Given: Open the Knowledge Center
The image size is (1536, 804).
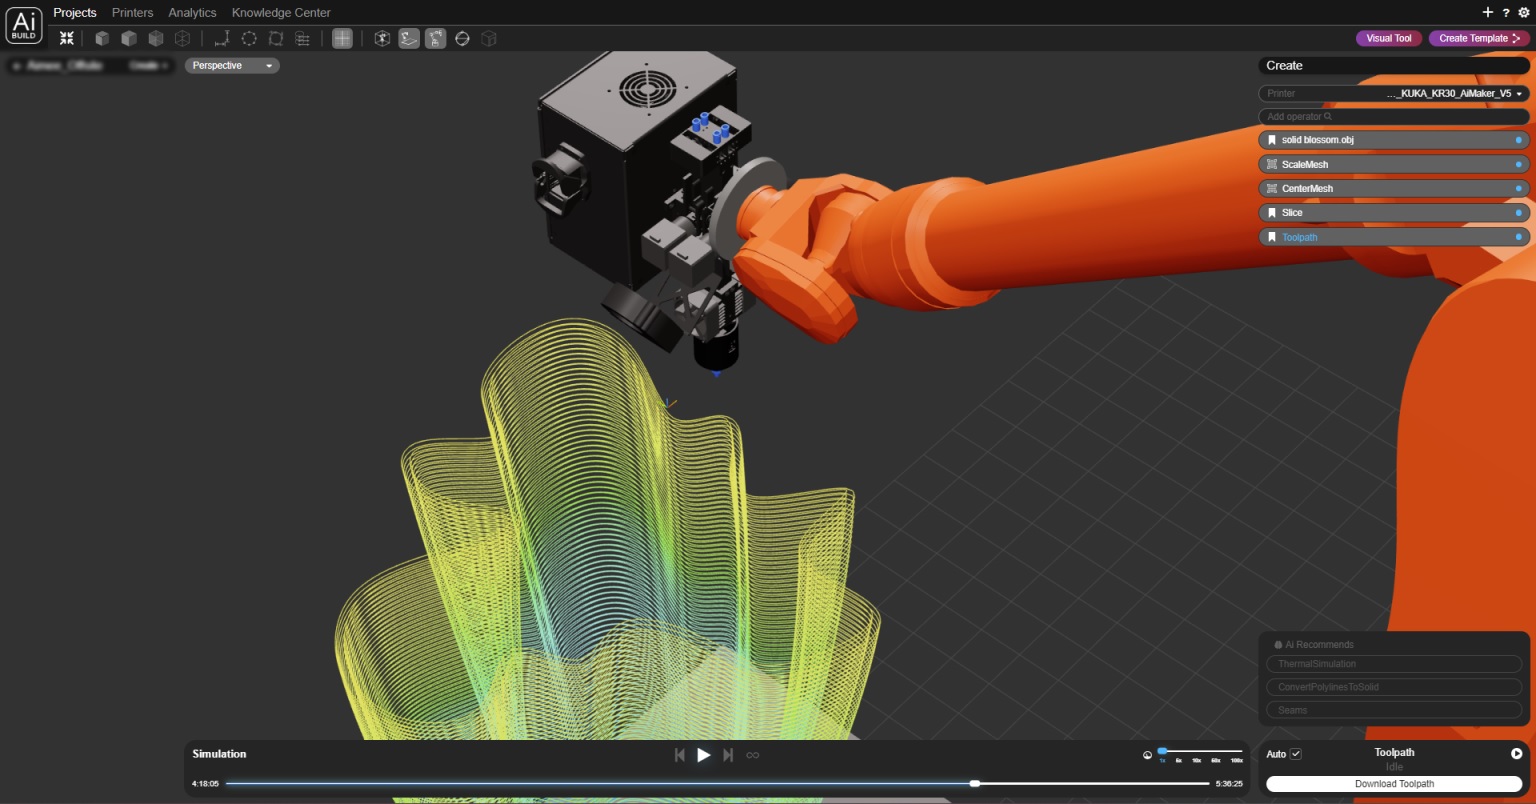Looking at the screenshot, I should tap(281, 13).
